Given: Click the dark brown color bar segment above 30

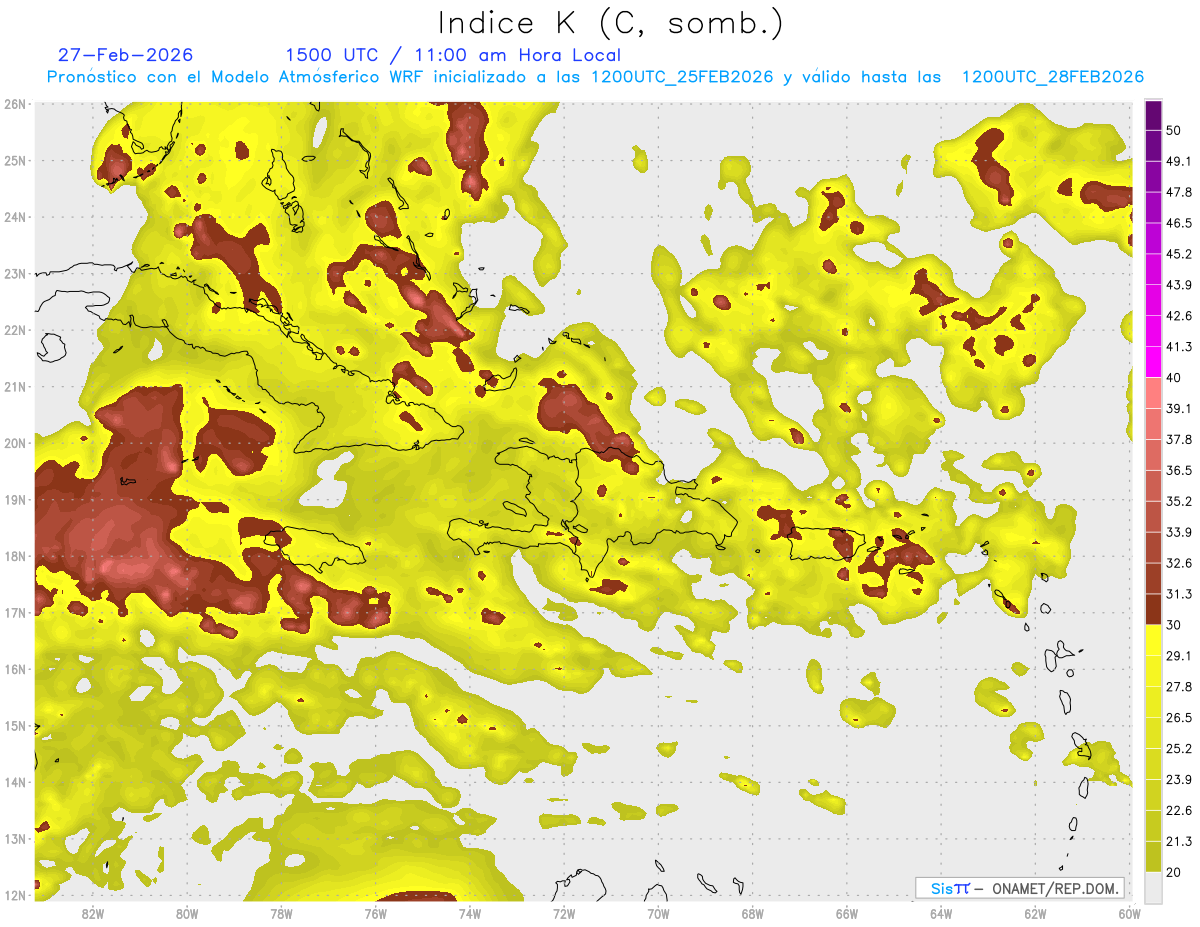Looking at the screenshot, I should tap(1153, 609).
